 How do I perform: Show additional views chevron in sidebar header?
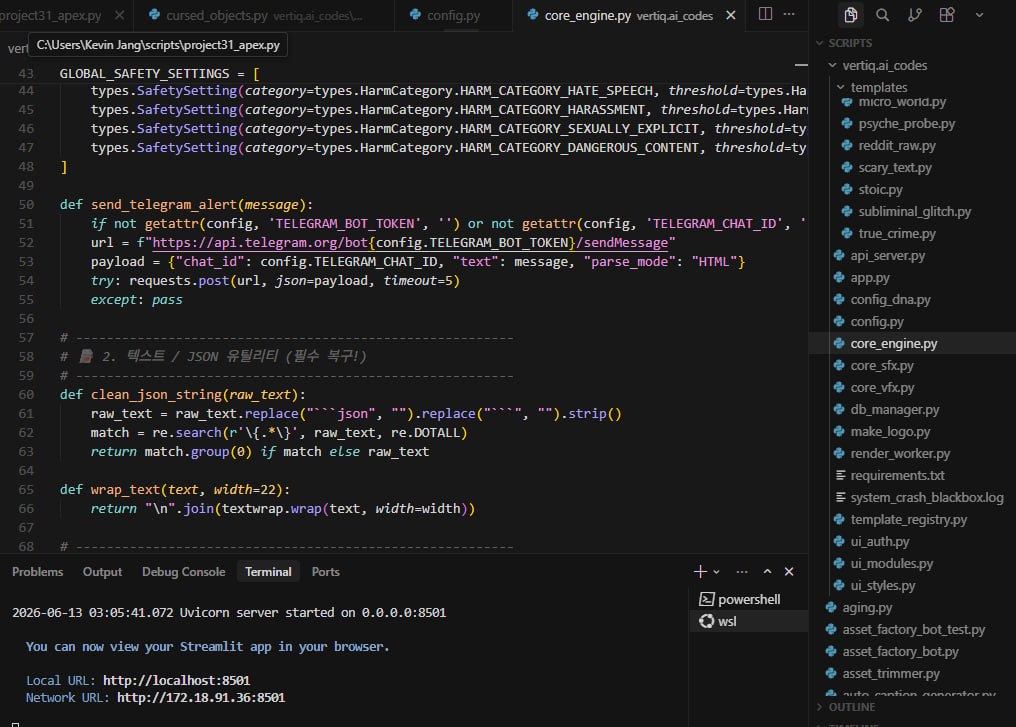point(979,15)
